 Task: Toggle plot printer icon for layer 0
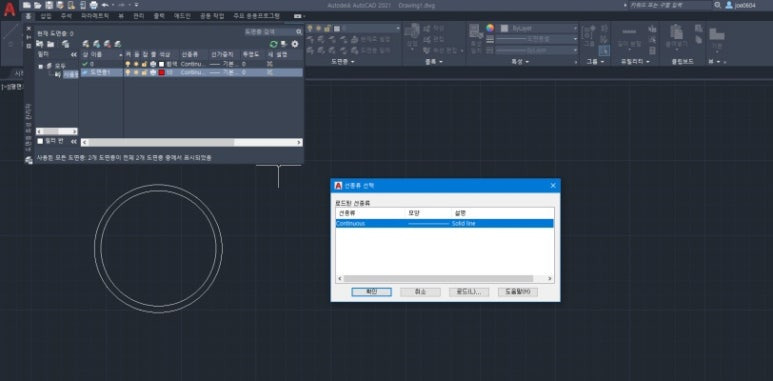pyautogui.click(x=153, y=64)
